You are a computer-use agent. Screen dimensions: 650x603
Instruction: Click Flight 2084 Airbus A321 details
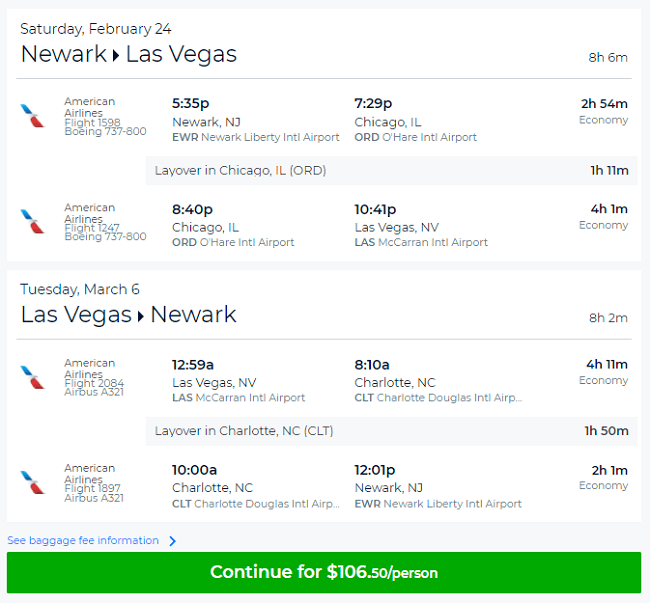pos(94,387)
